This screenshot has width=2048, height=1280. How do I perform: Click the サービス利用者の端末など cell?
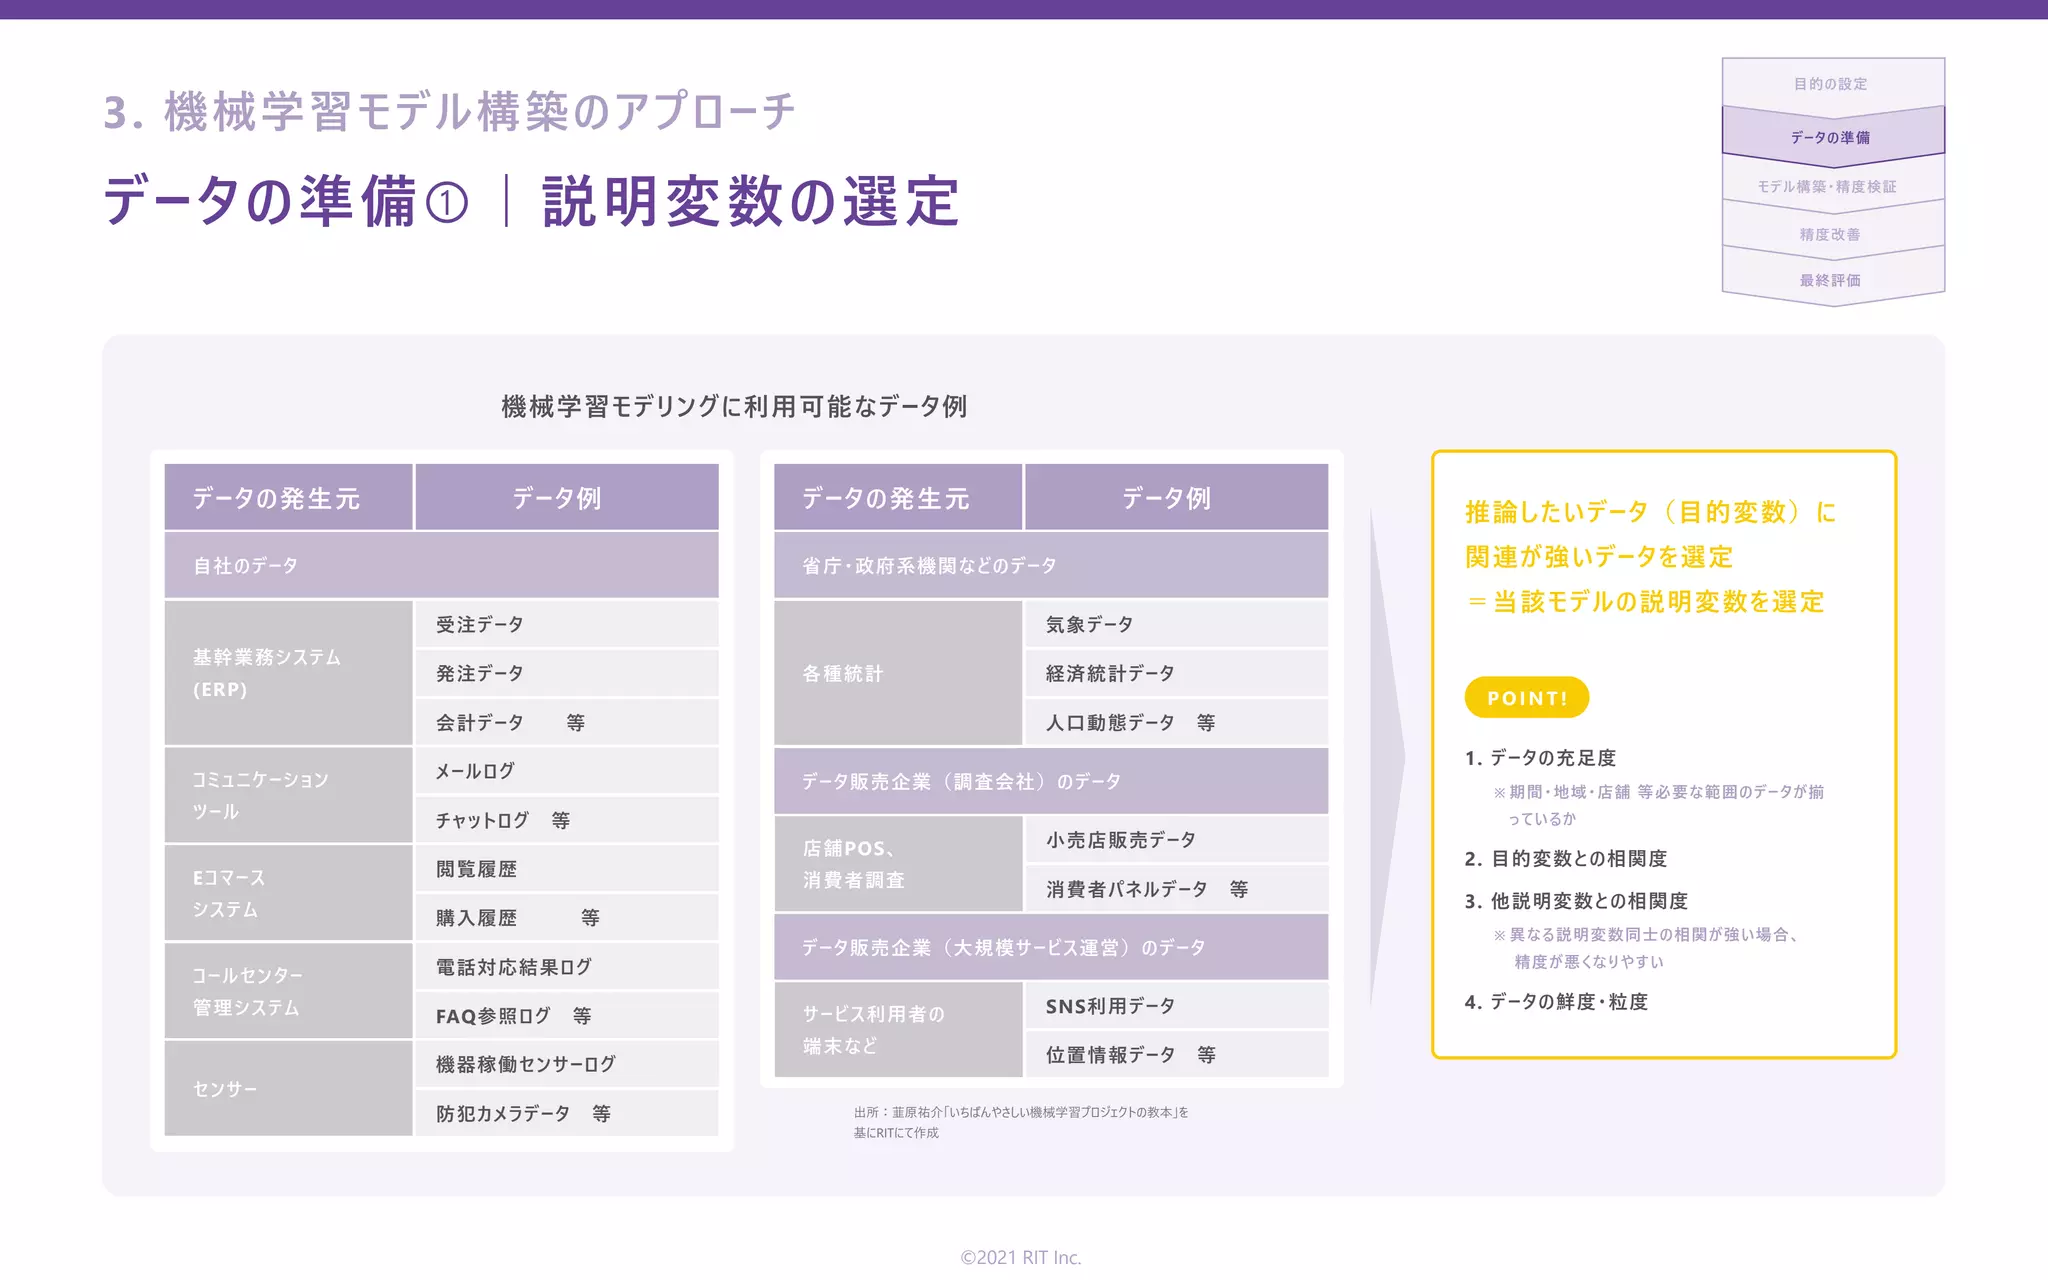[898, 1030]
